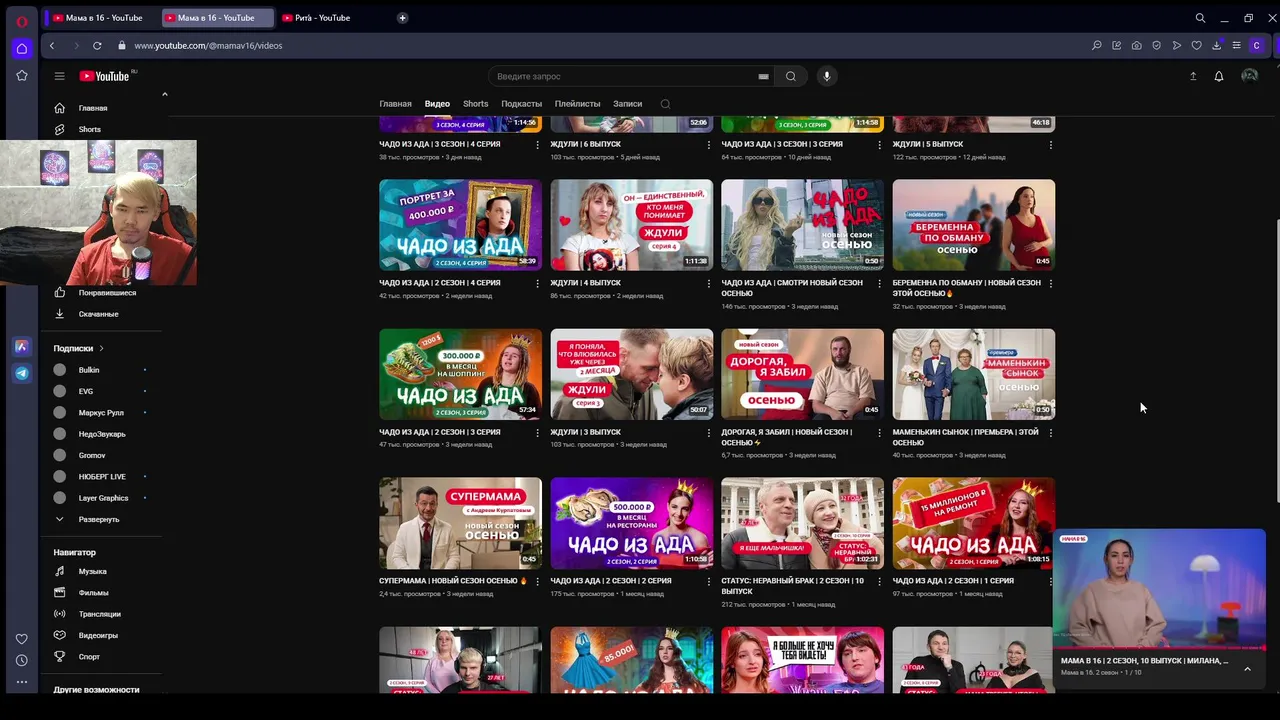
Task: Open options menu for ЖДУЛИ 3 выпуск video
Action: (708, 432)
